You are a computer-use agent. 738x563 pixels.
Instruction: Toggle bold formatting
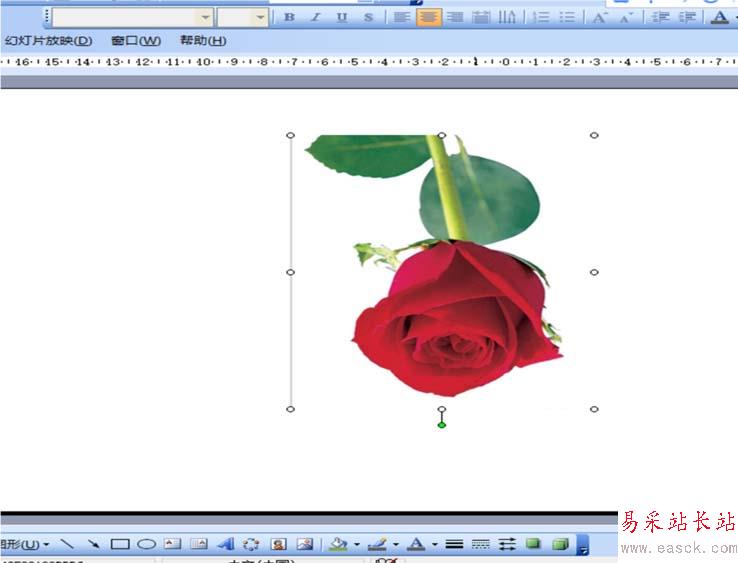click(x=289, y=17)
